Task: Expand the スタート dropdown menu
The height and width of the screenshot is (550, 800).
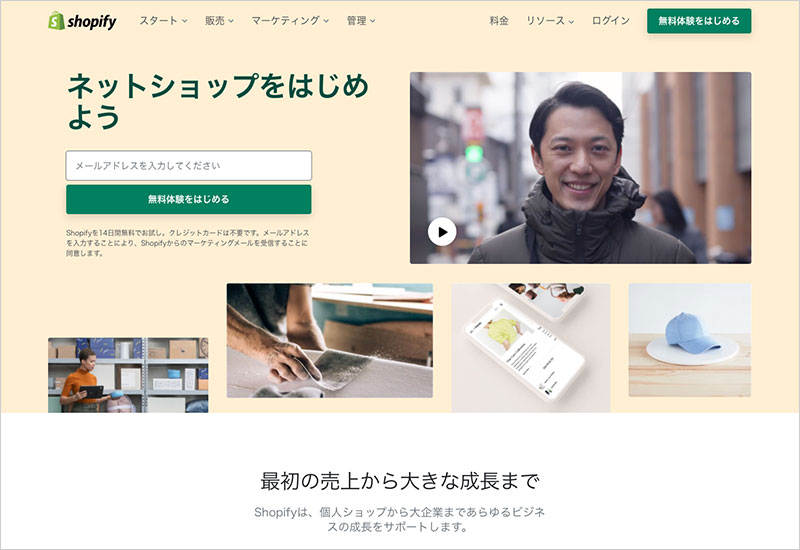Action: (x=163, y=21)
